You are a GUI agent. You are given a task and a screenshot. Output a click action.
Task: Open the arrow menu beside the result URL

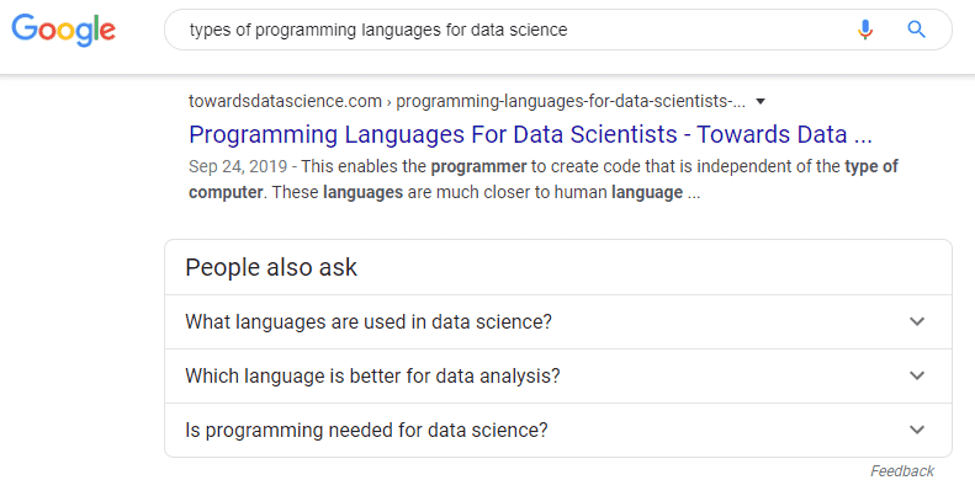pyautogui.click(x=761, y=101)
